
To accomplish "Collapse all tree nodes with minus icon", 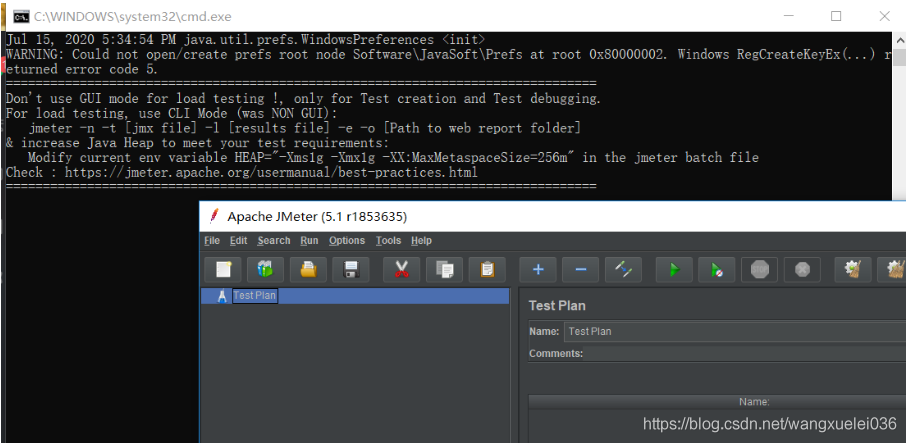I will (x=580, y=269).
